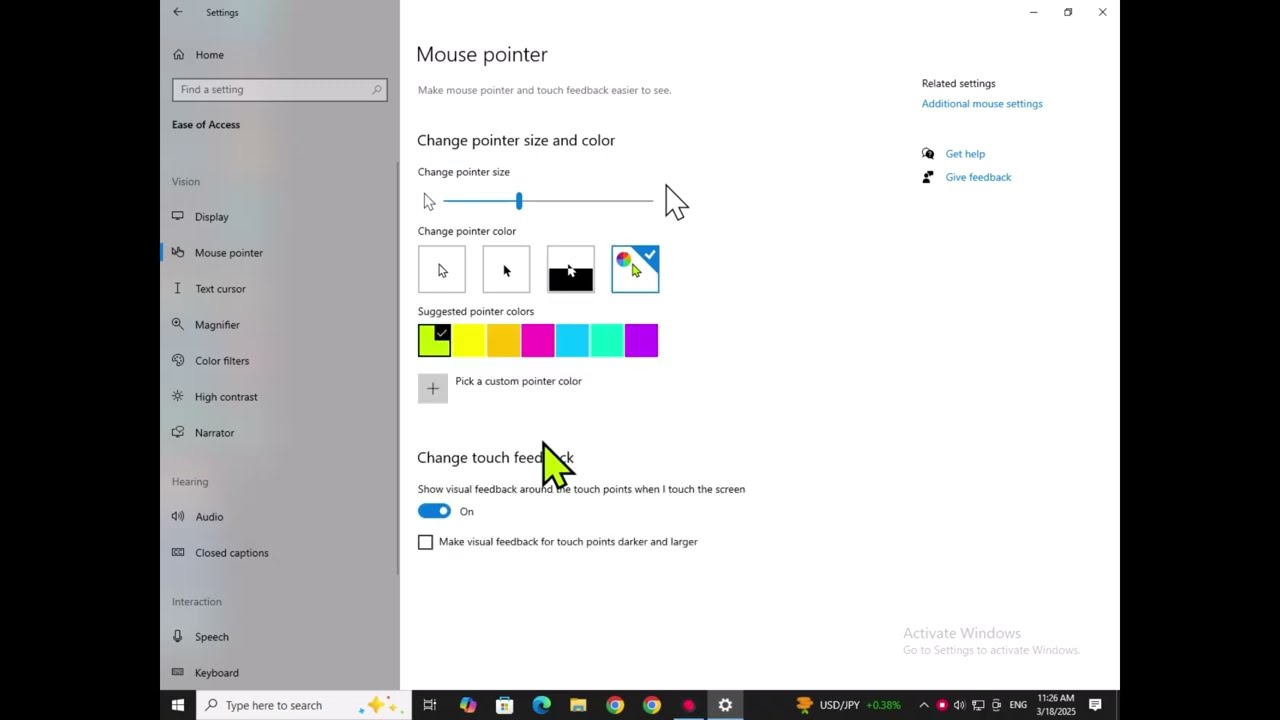This screenshot has height=720, width=1280.
Task: Turn off touch visual feedback toggle
Action: [x=434, y=511]
